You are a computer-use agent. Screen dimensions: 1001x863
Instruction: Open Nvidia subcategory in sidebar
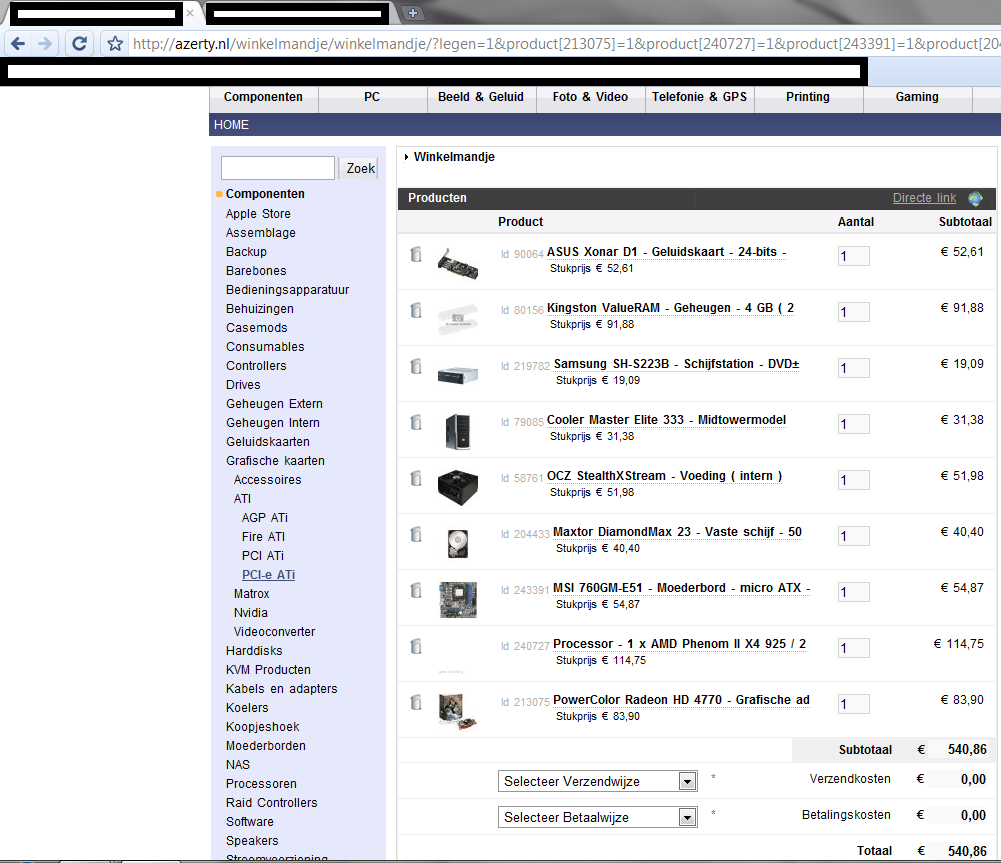point(250,613)
